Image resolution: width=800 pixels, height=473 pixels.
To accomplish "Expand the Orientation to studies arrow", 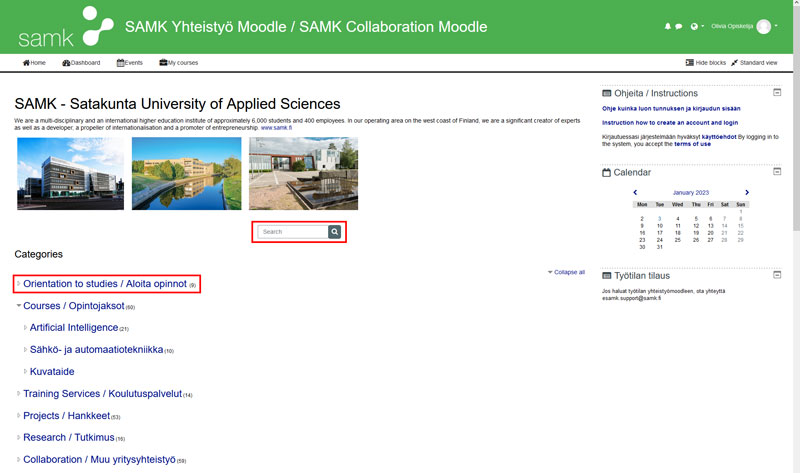I will [18, 284].
